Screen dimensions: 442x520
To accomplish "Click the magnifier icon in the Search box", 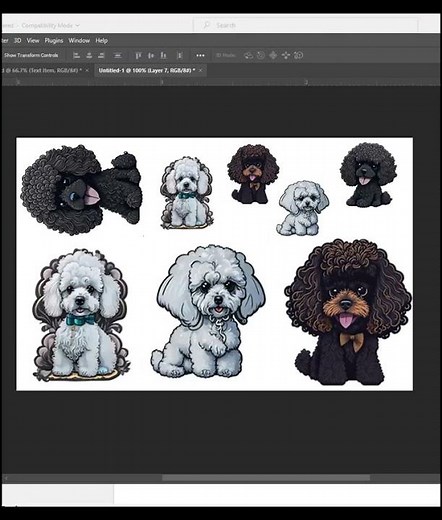I will [x=207, y=25].
